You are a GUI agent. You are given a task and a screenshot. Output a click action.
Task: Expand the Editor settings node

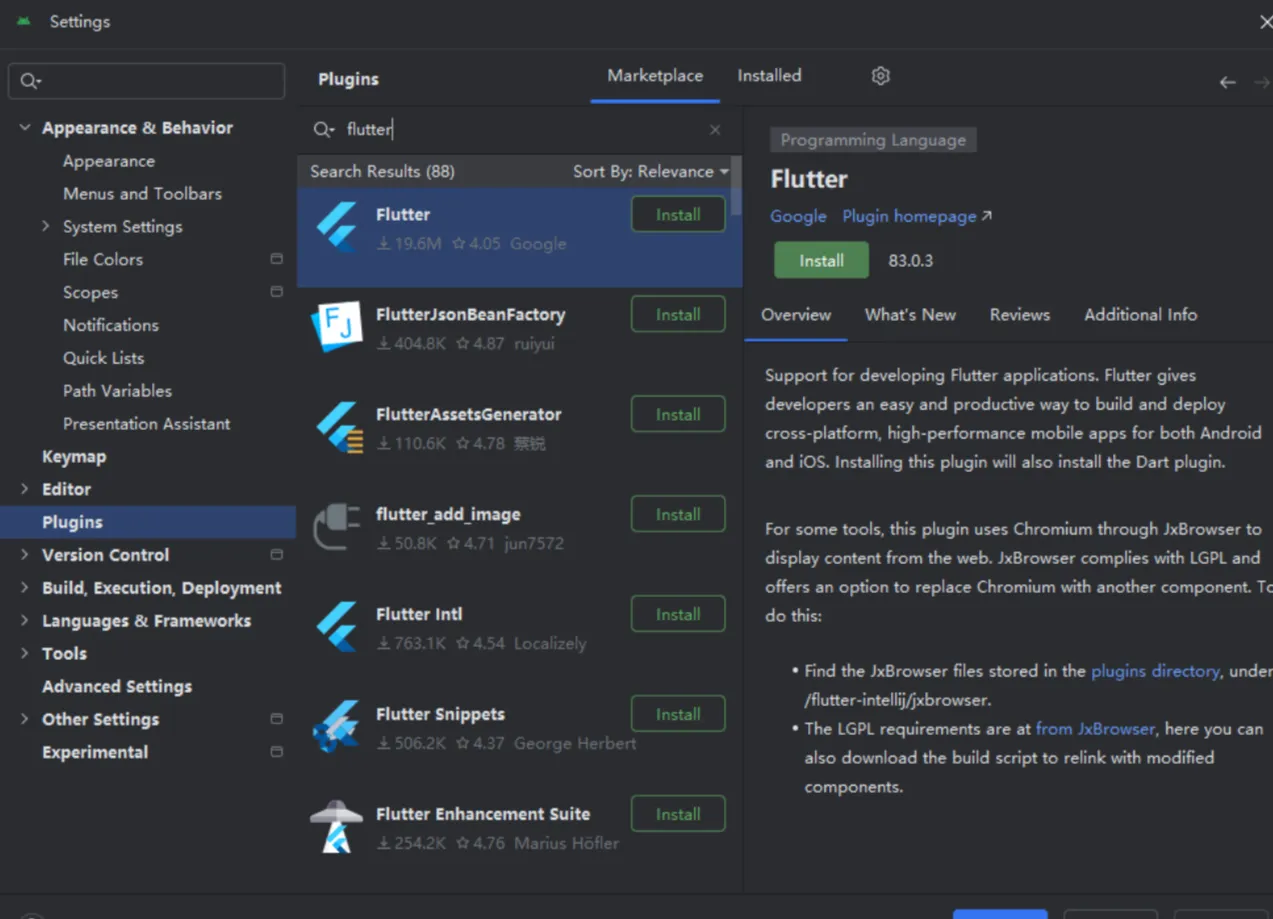[x=25, y=488]
